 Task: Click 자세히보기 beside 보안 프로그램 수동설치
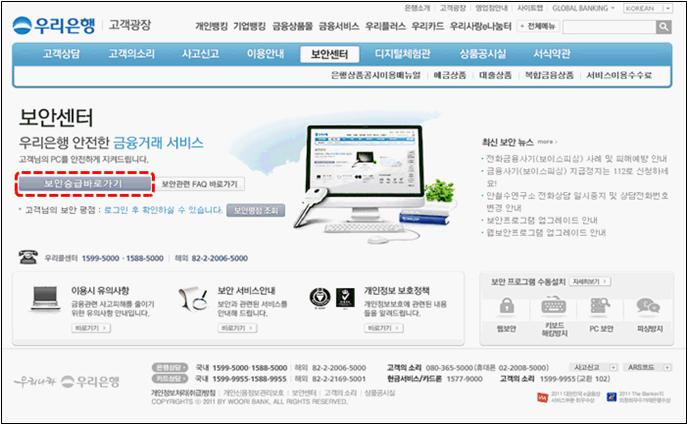click(590, 282)
